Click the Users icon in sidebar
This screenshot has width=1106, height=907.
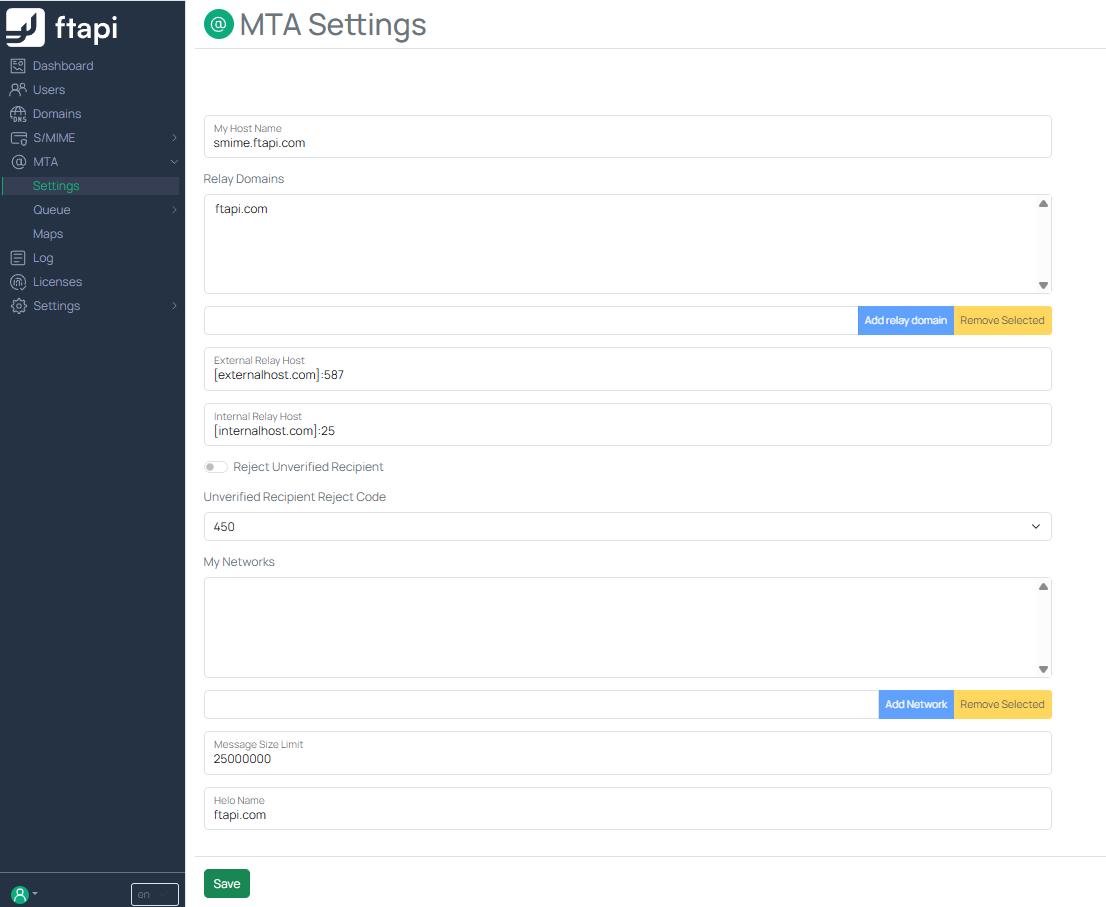point(18,90)
